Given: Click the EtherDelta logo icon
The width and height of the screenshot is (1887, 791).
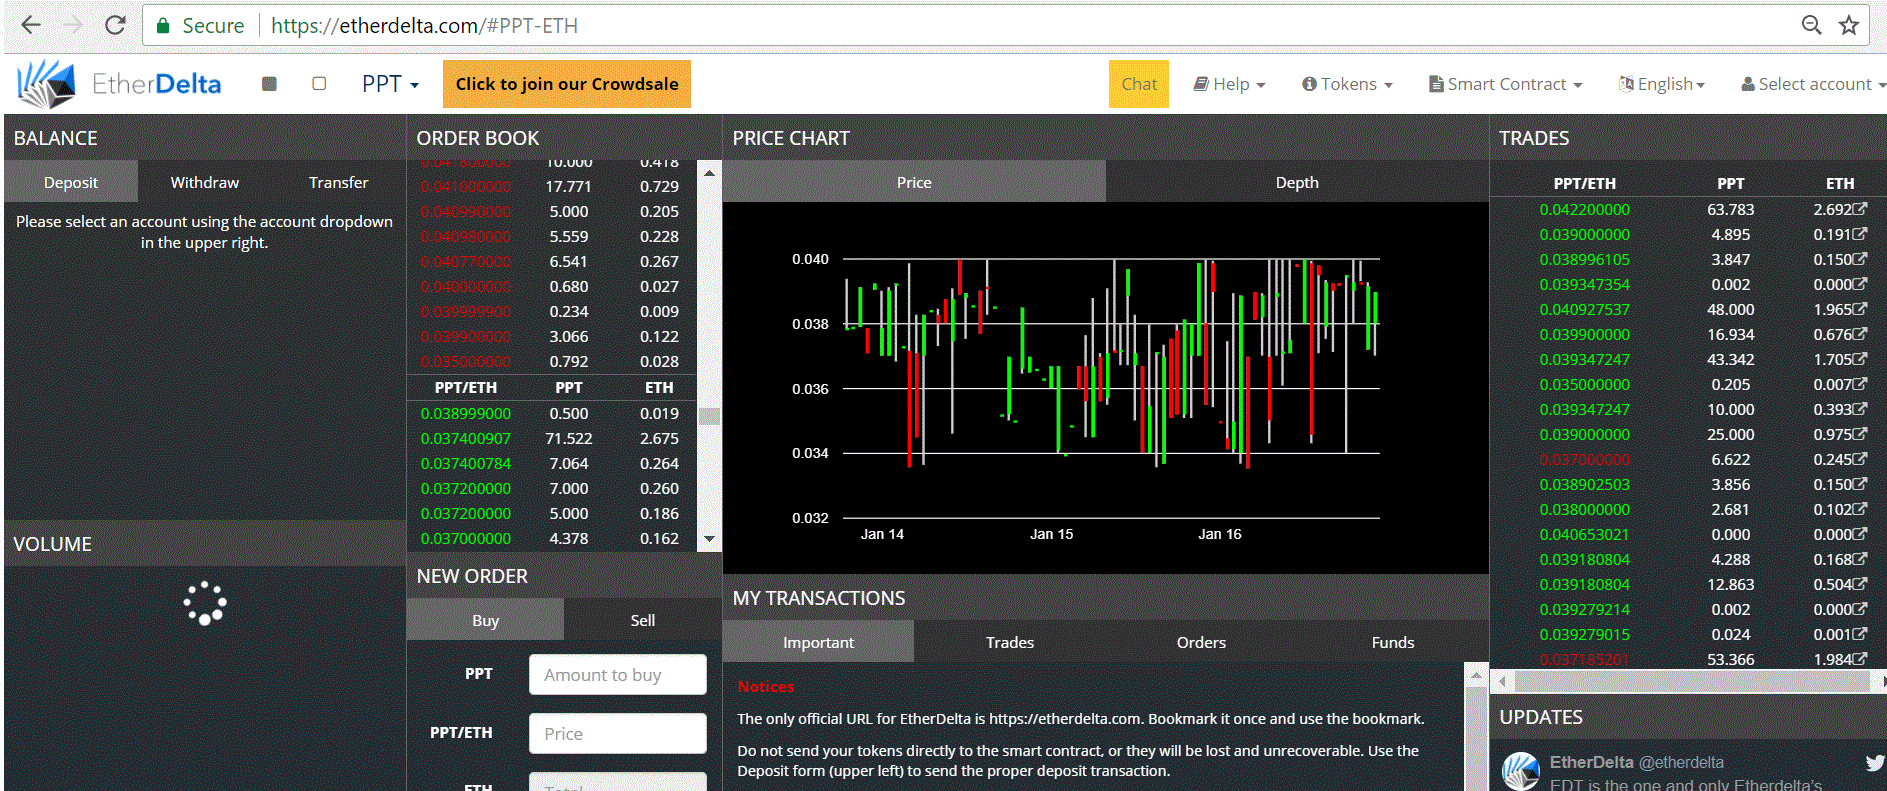Looking at the screenshot, I should pyautogui.click(x=46, y=84).
